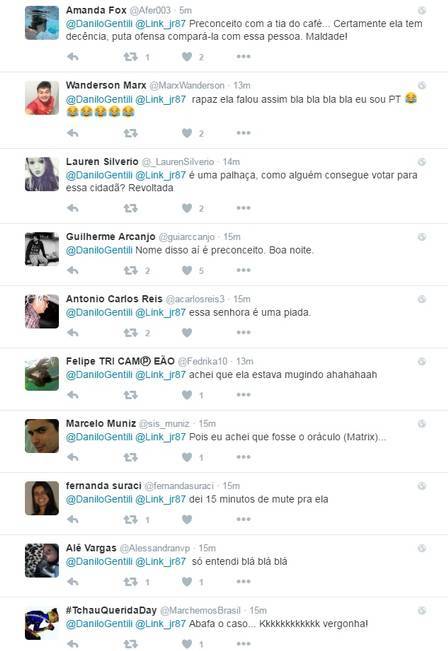Open more options on Alê Vargas's tweet

point(243,582)
